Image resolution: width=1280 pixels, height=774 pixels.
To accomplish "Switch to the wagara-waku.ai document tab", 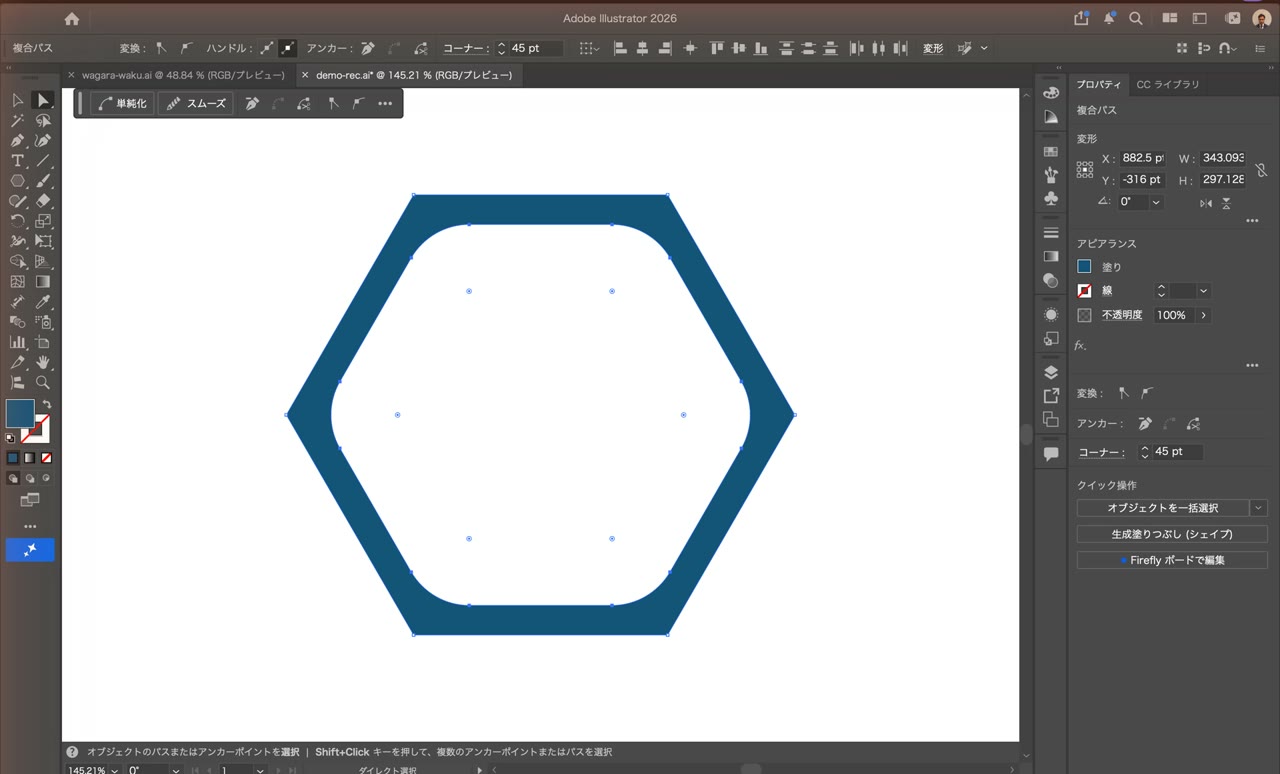I will tap(183, 75).
